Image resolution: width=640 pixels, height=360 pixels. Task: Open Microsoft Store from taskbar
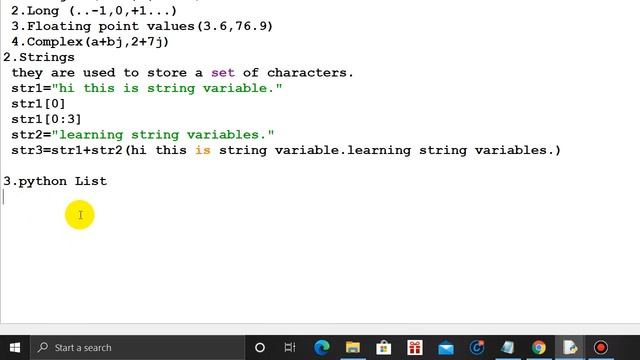pyautogui.click(x=384, y=347)
